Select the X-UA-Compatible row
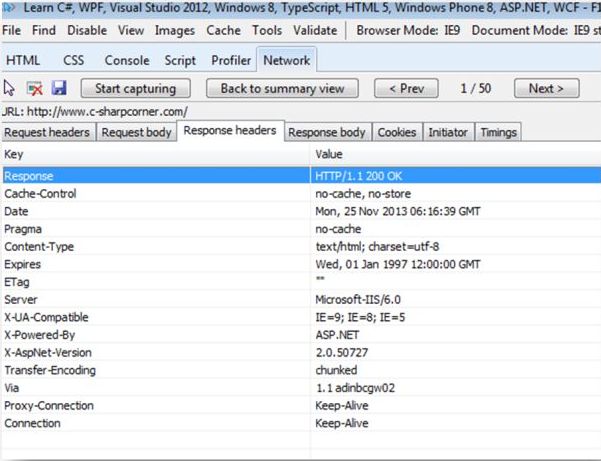 coord(301,317)
